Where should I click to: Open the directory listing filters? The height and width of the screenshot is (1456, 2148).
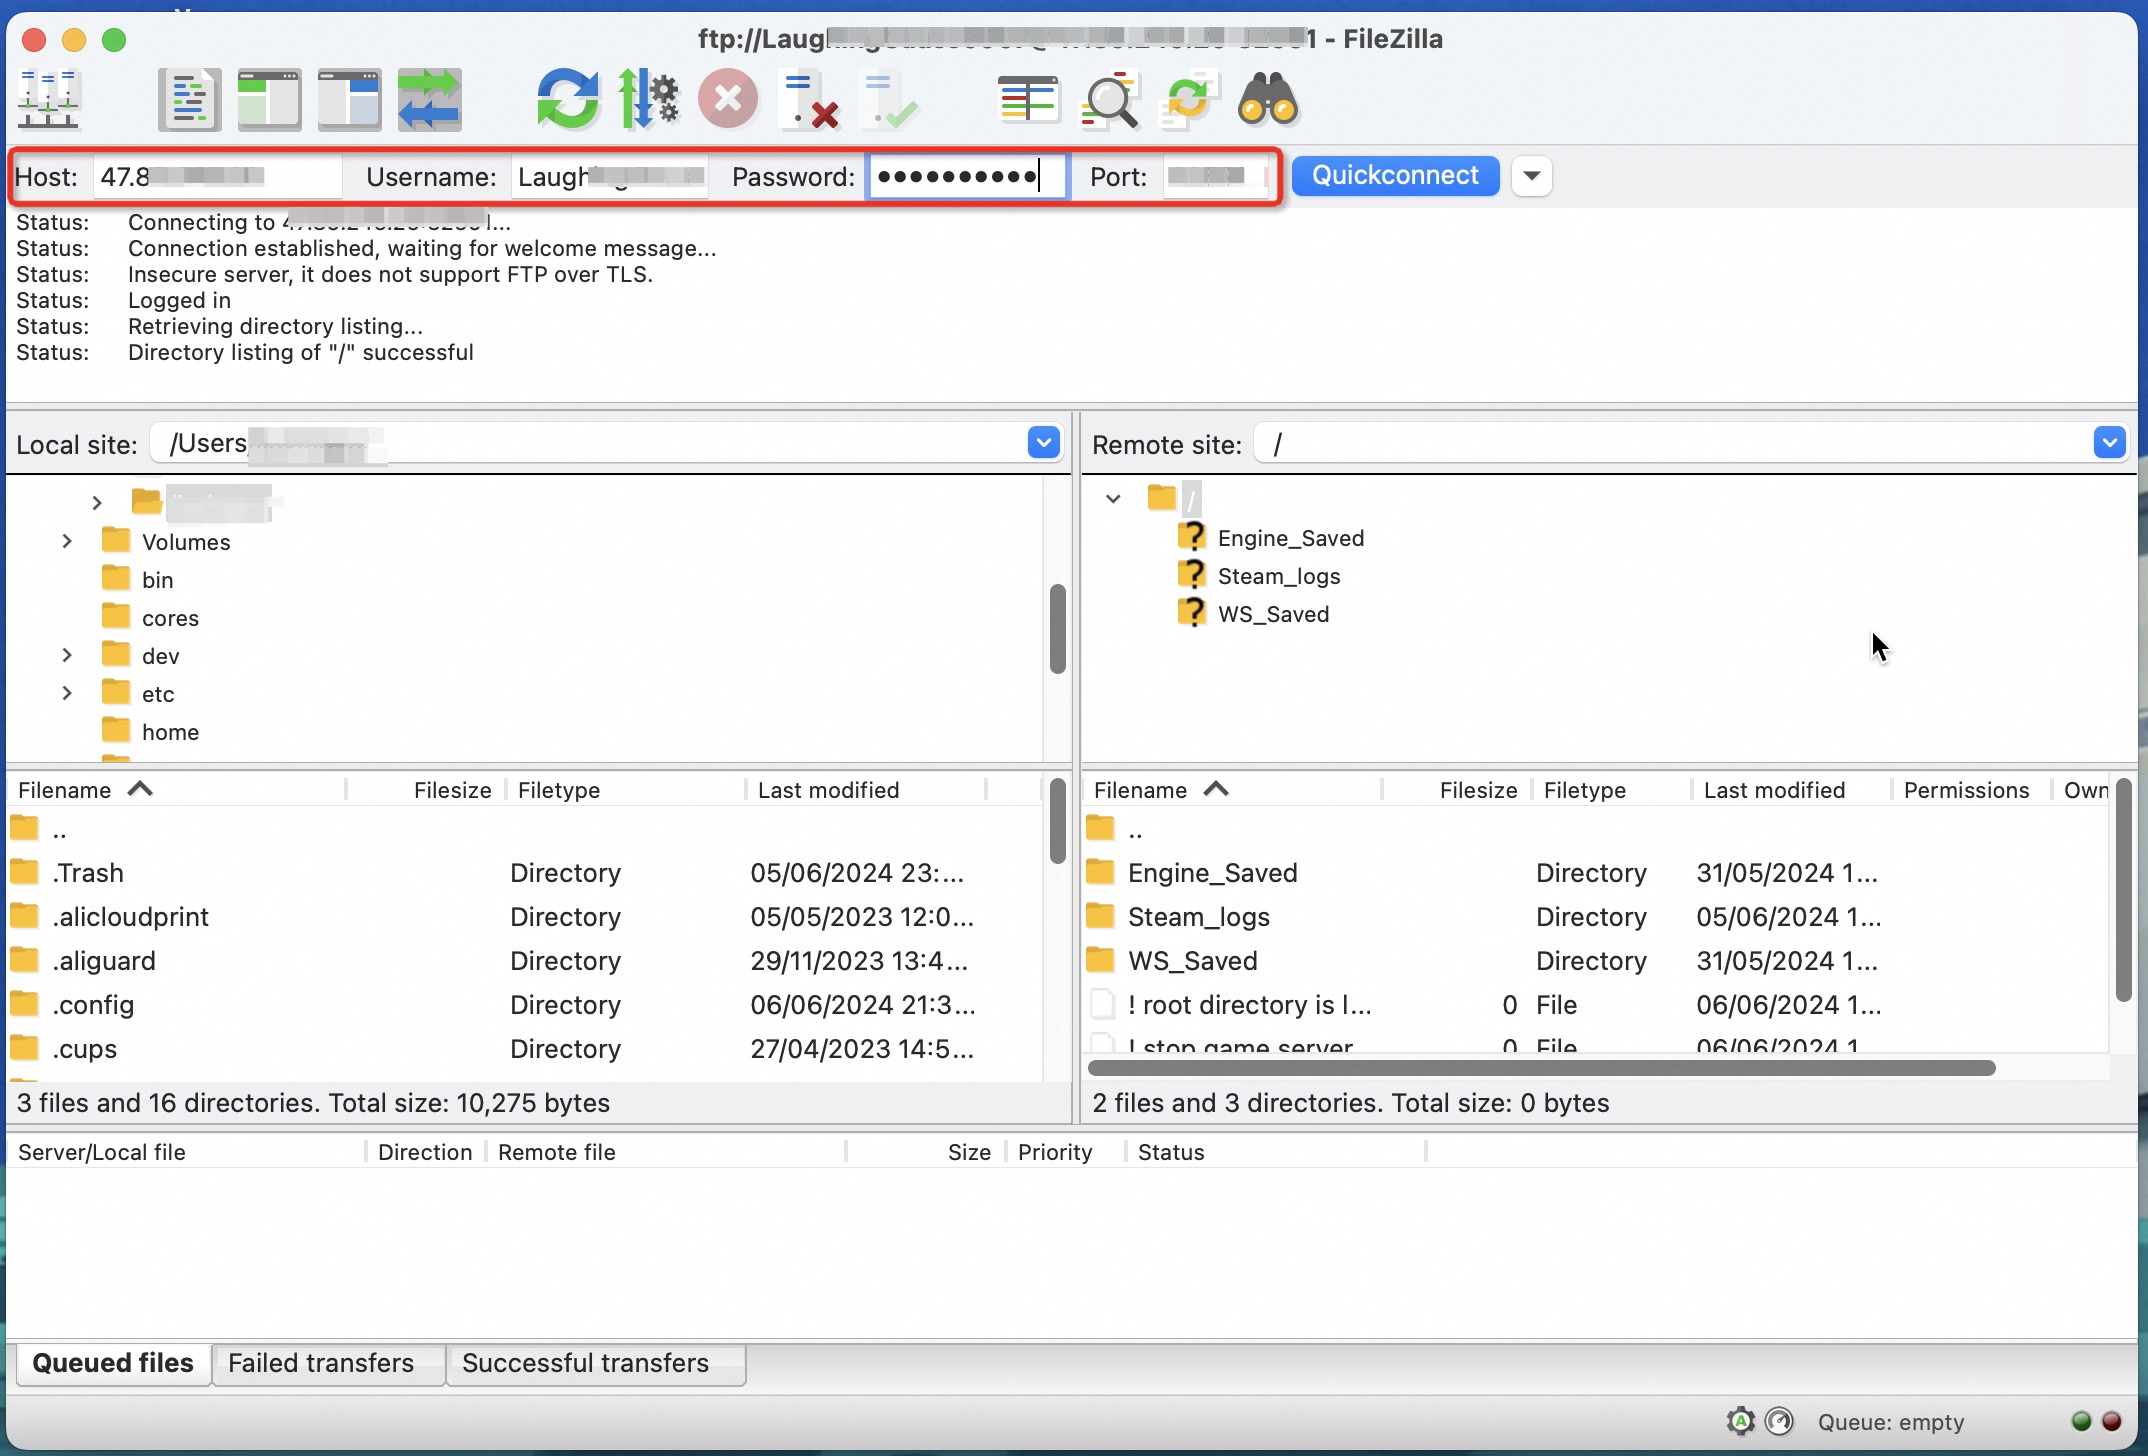(1028, 99)
